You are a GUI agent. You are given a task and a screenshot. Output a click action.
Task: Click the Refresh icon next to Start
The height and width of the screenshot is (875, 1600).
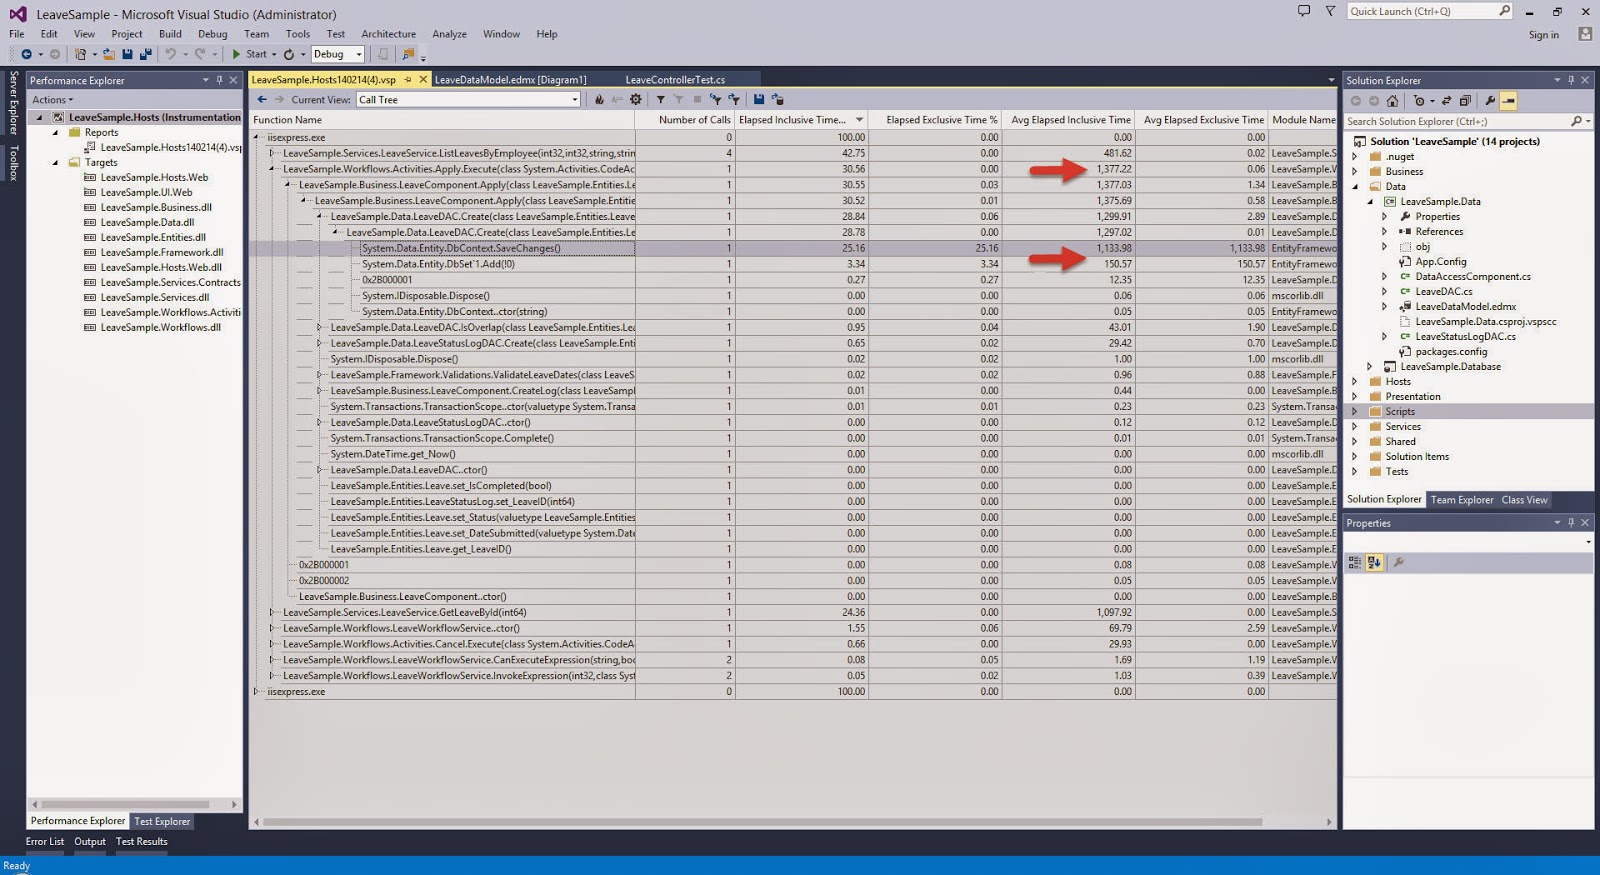pos(289,54)
